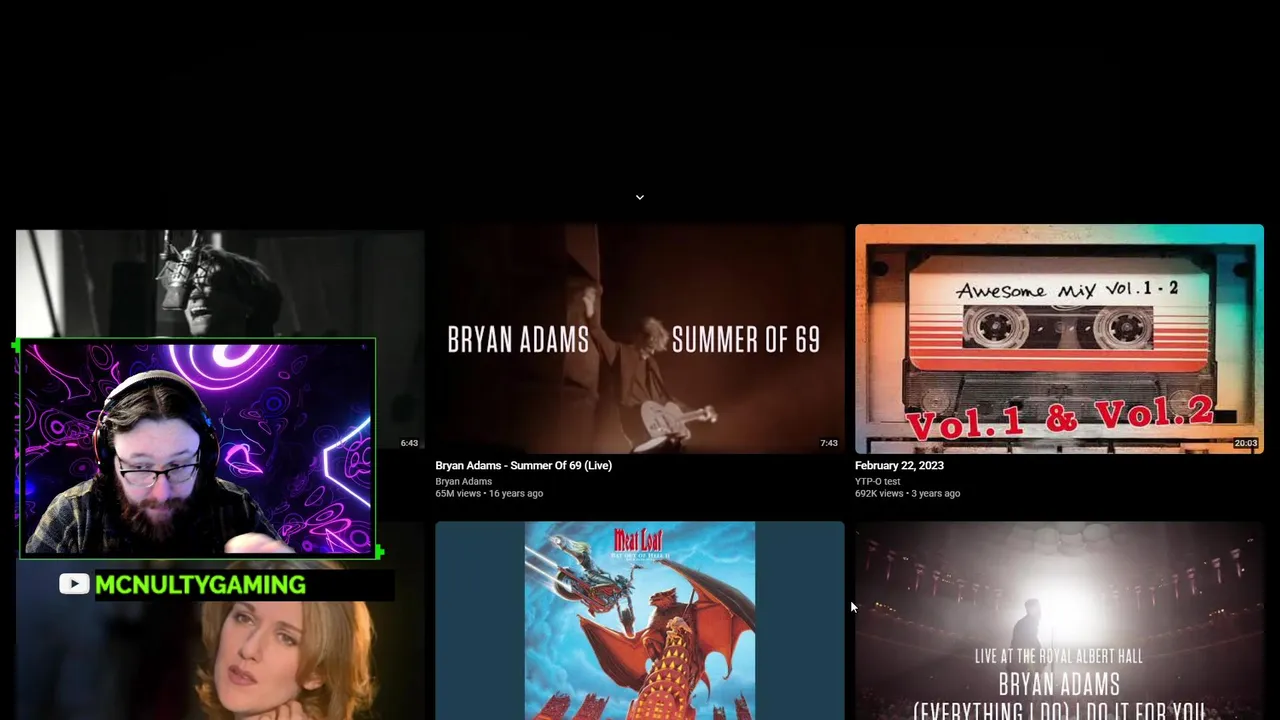Open Bryan Adams Summer Of 69 thumbnail
The image size is (1280, 720).
640,339
